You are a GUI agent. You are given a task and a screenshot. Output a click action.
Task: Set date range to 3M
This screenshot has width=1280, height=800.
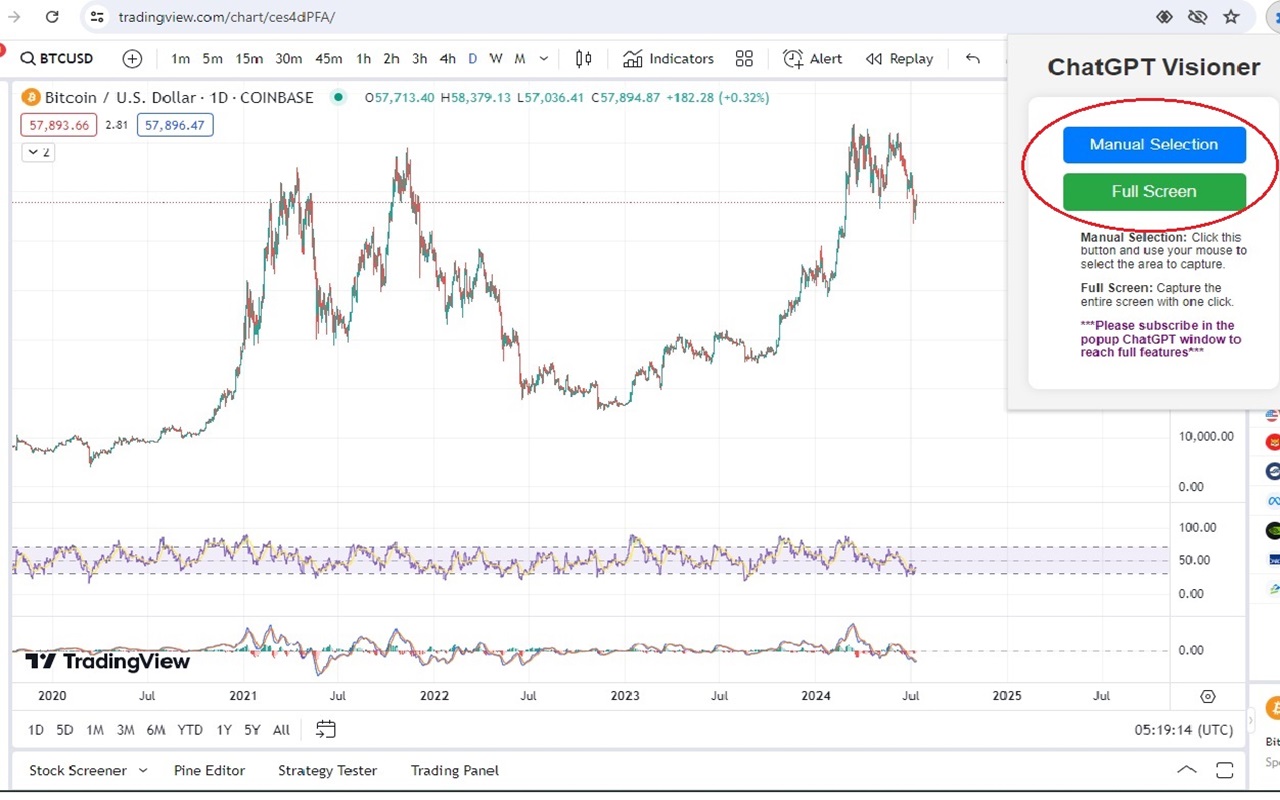click(125, 730)
